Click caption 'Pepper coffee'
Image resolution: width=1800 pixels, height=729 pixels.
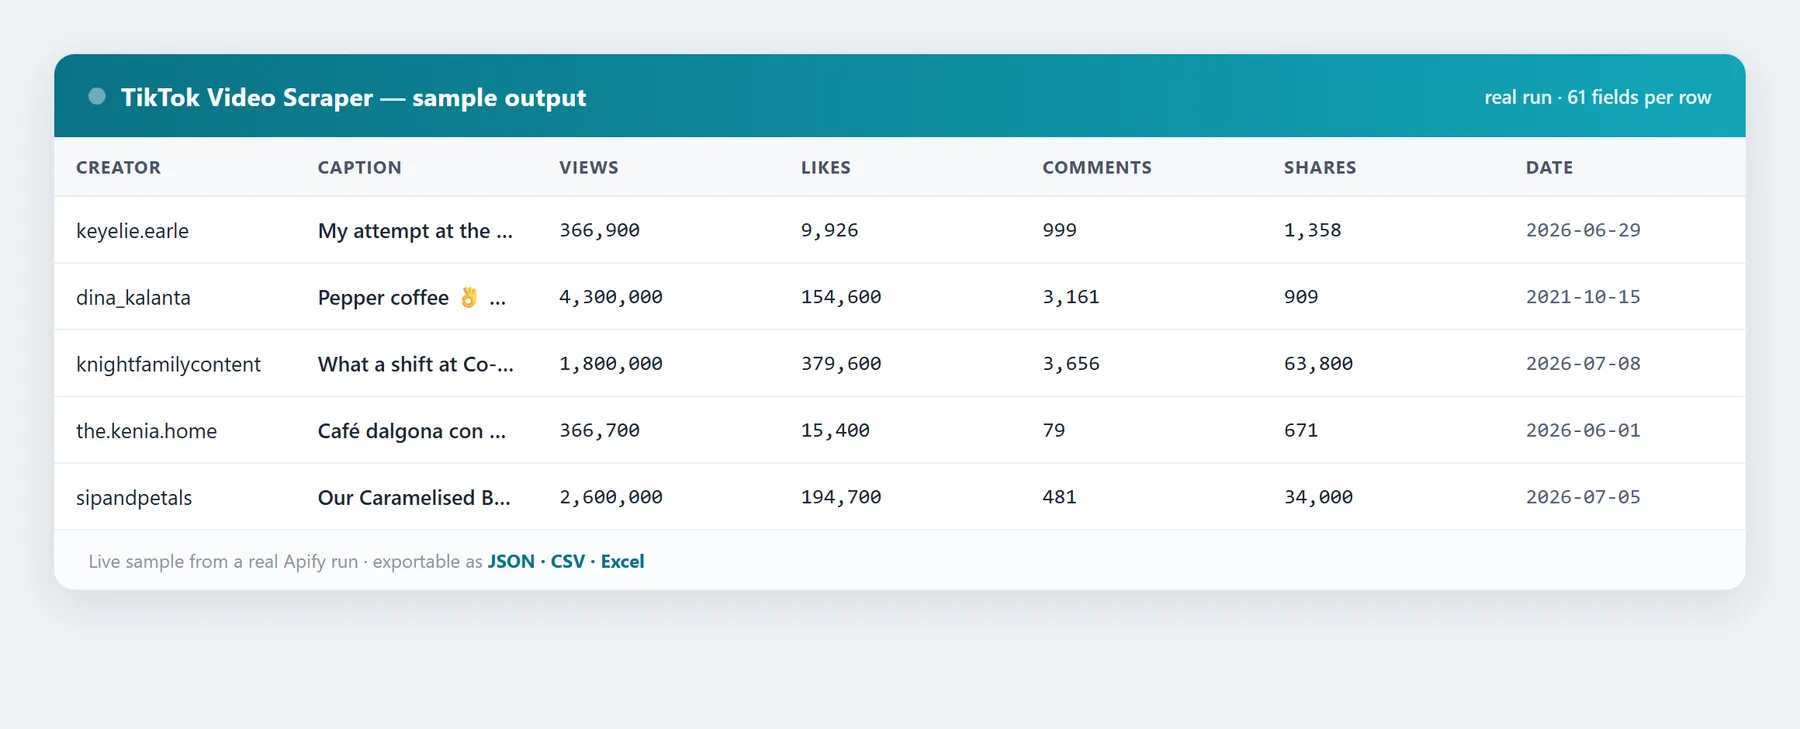383,298
